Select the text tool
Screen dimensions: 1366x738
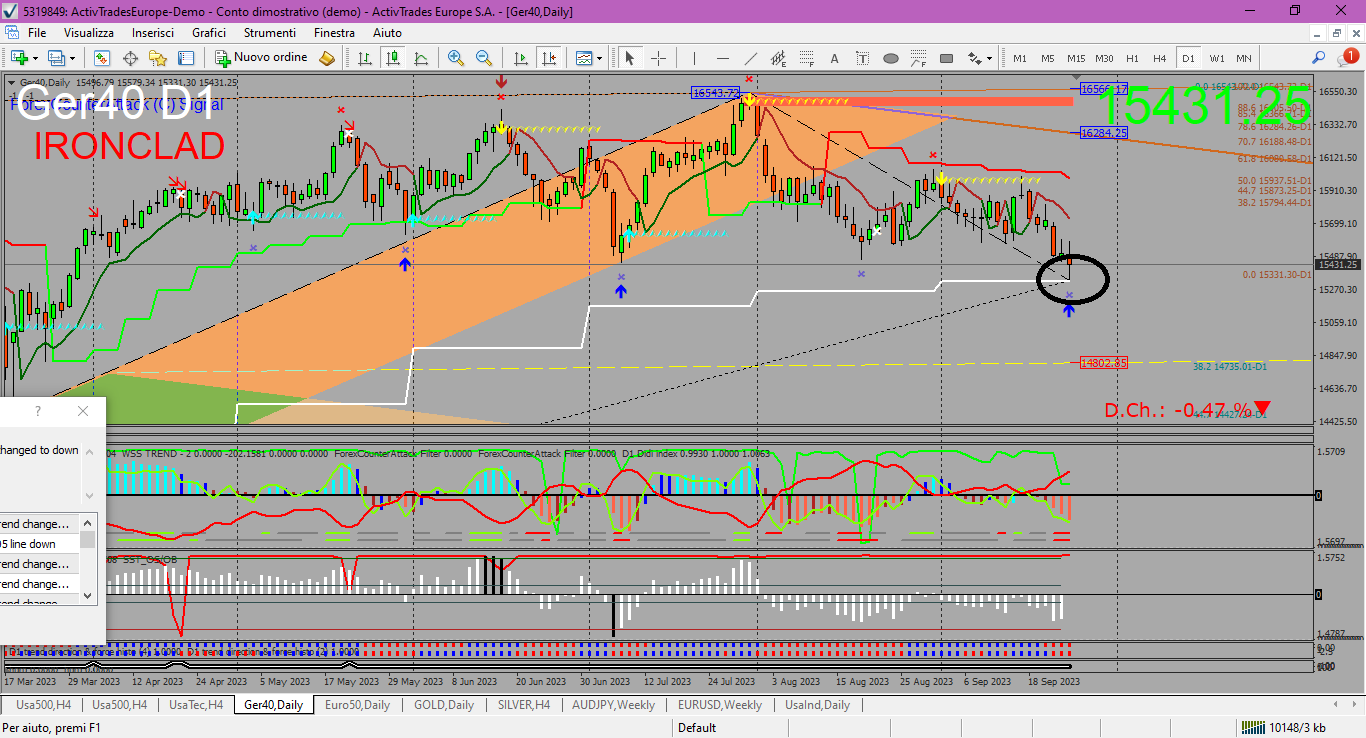835,58
